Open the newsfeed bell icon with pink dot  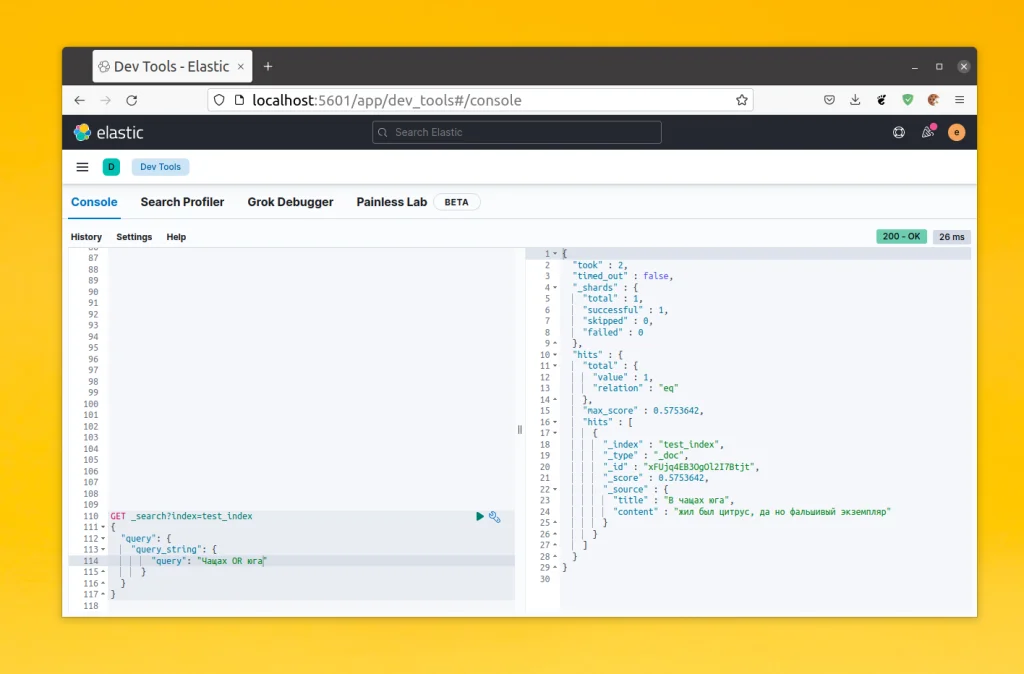pos(927,132)
